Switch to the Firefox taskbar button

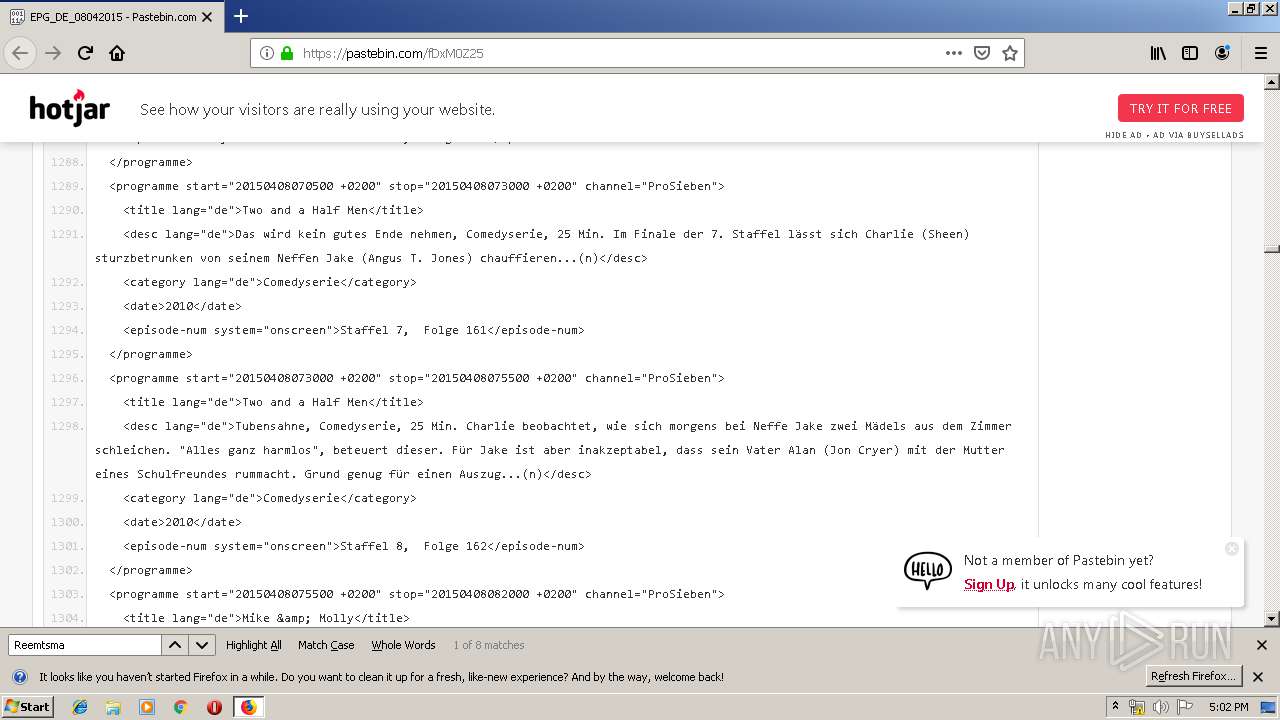(248, 707)
